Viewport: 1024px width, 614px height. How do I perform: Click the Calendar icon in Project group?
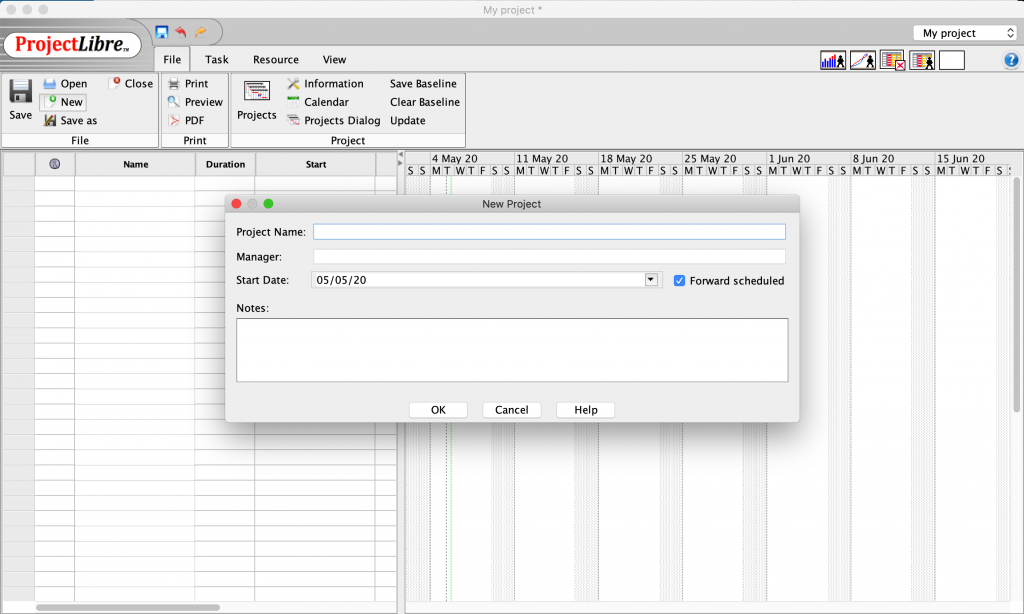294,102
